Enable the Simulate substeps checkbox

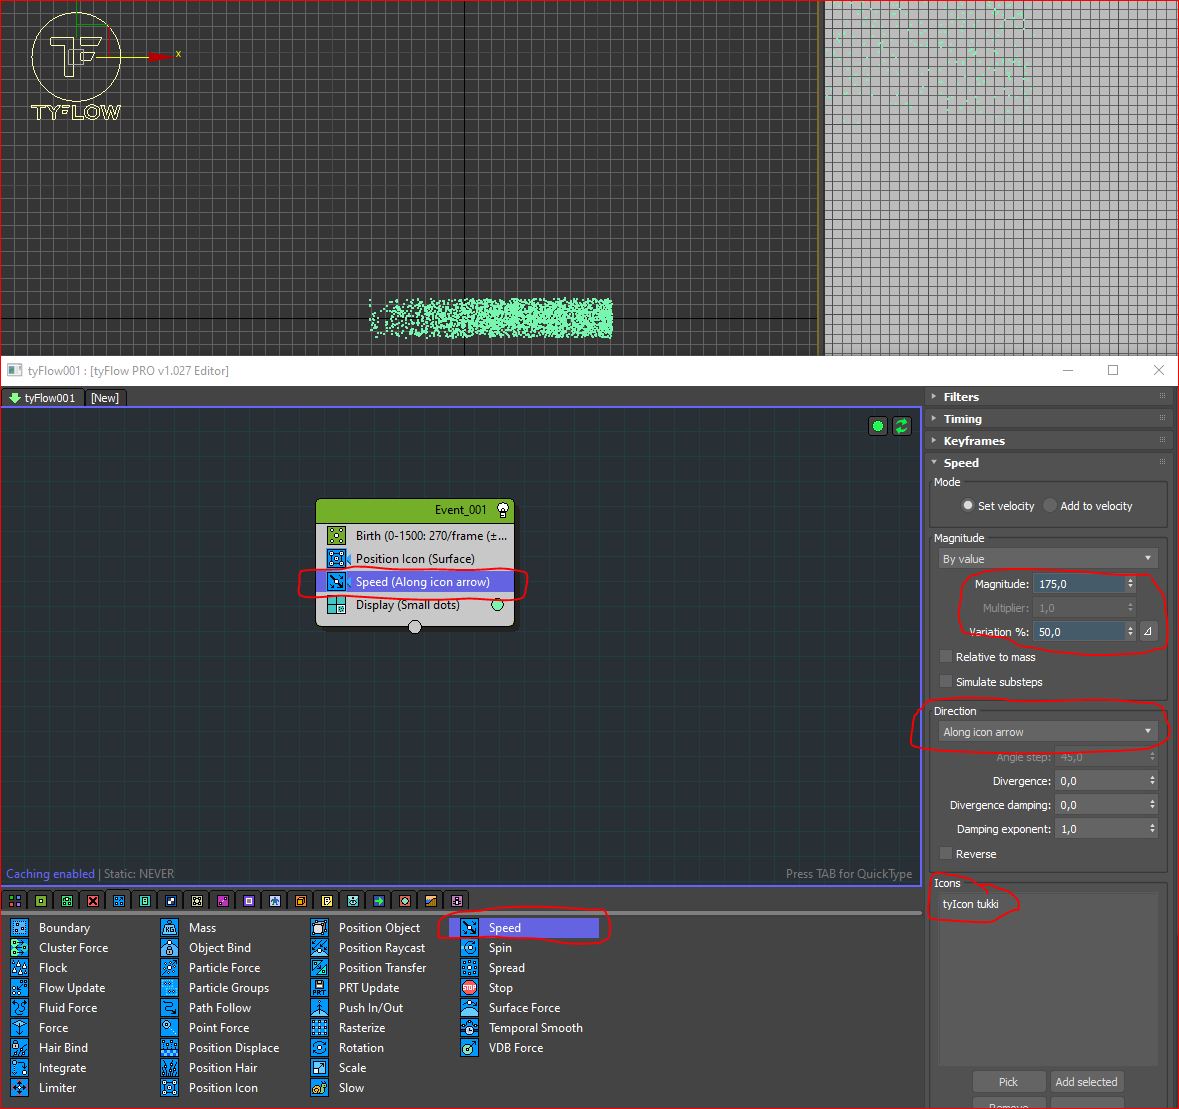click(947, 682)
